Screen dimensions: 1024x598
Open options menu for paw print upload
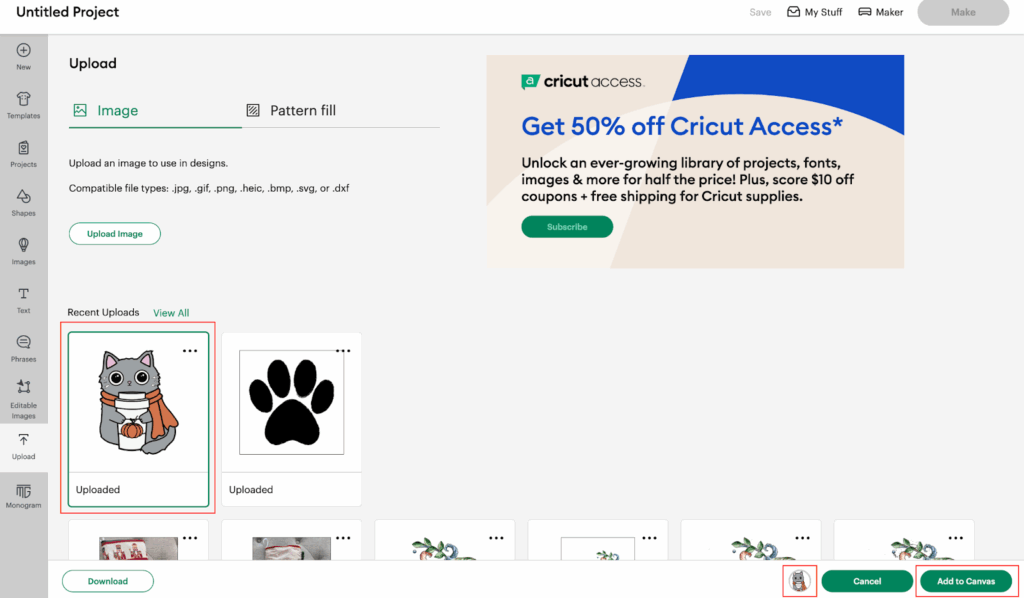(343, 351)
